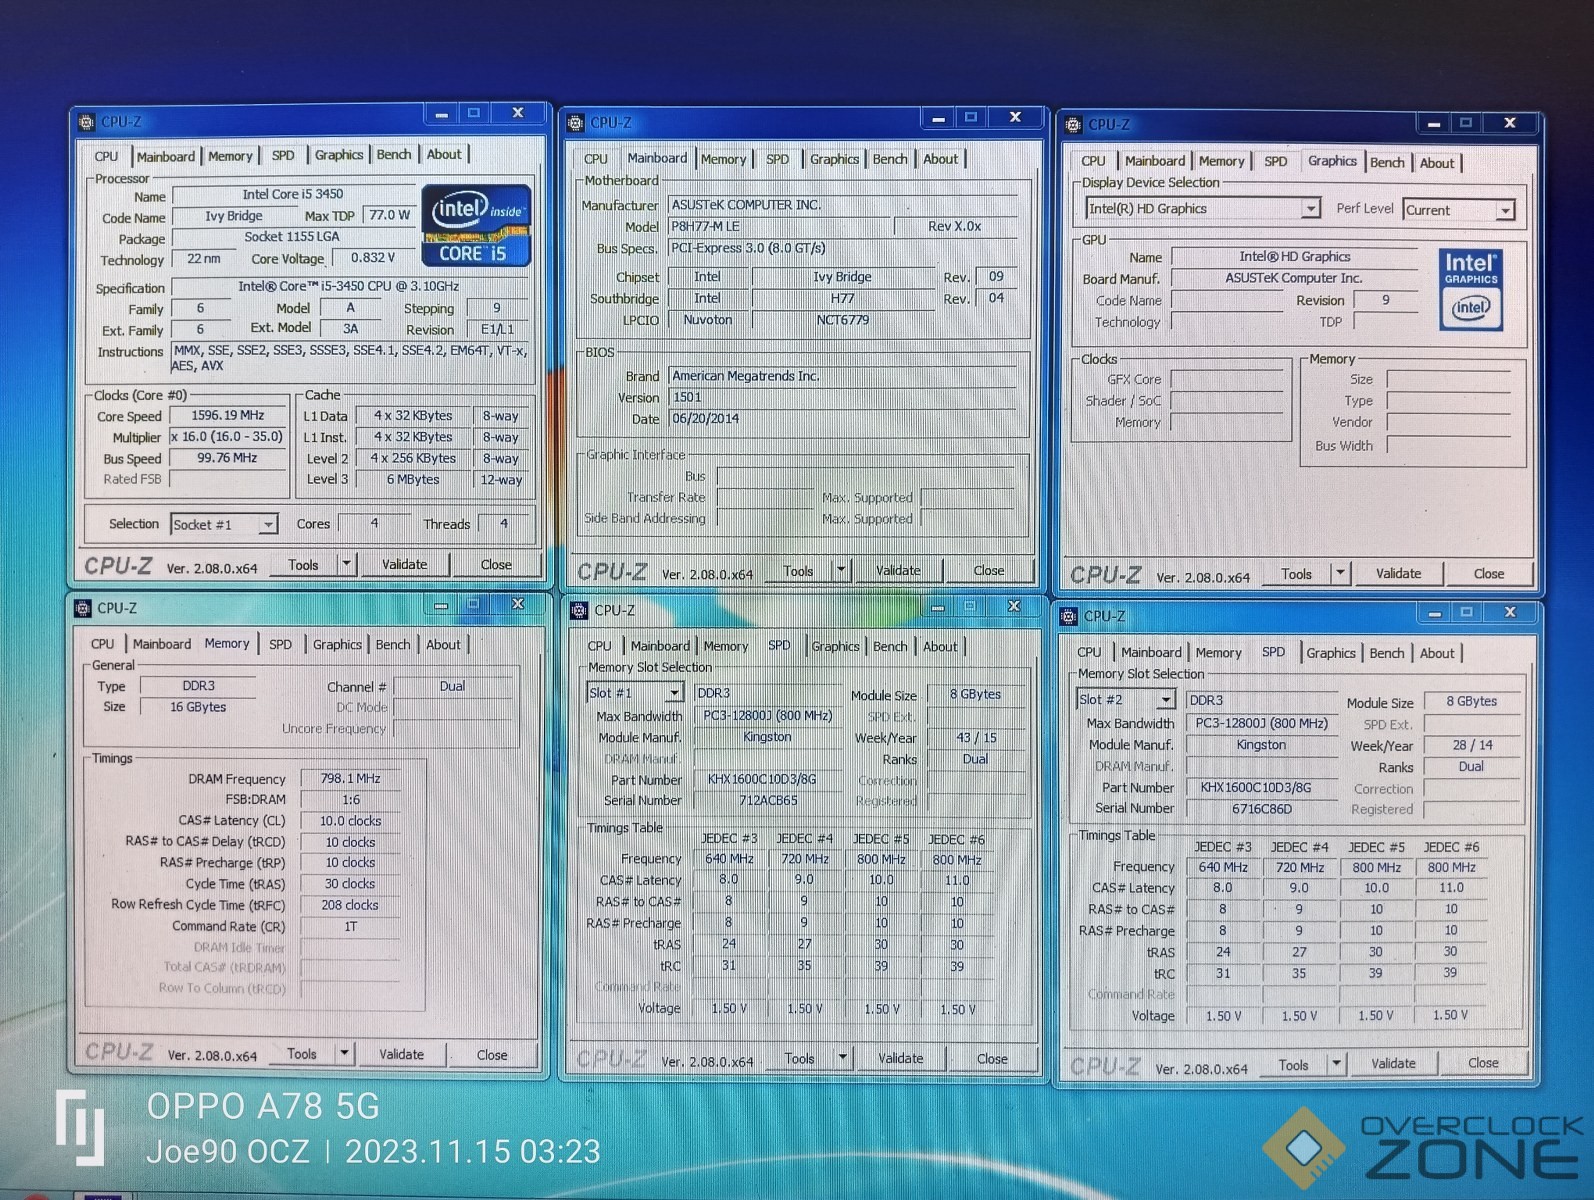Switch to Memory tab in the CPU window
This screenshot has height=1200, width=1594.
[x=230, y=157]
